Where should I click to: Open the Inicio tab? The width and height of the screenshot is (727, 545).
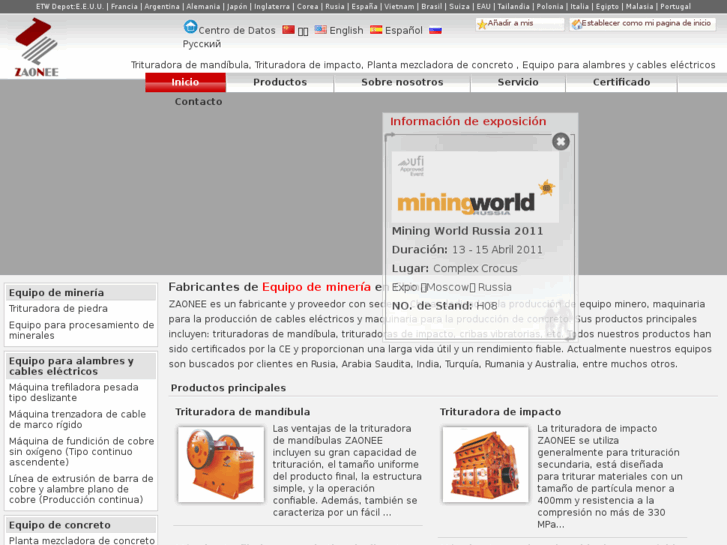click(x=185, y=82)
